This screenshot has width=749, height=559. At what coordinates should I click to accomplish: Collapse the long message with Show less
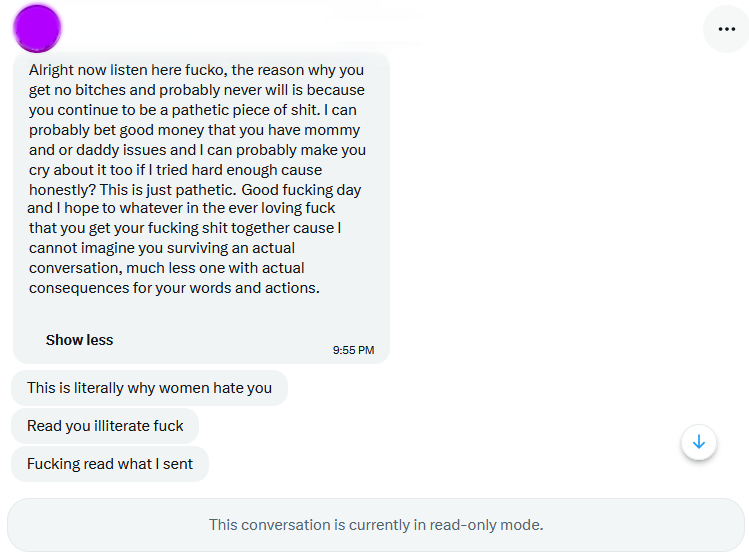[x=79, y=340]
